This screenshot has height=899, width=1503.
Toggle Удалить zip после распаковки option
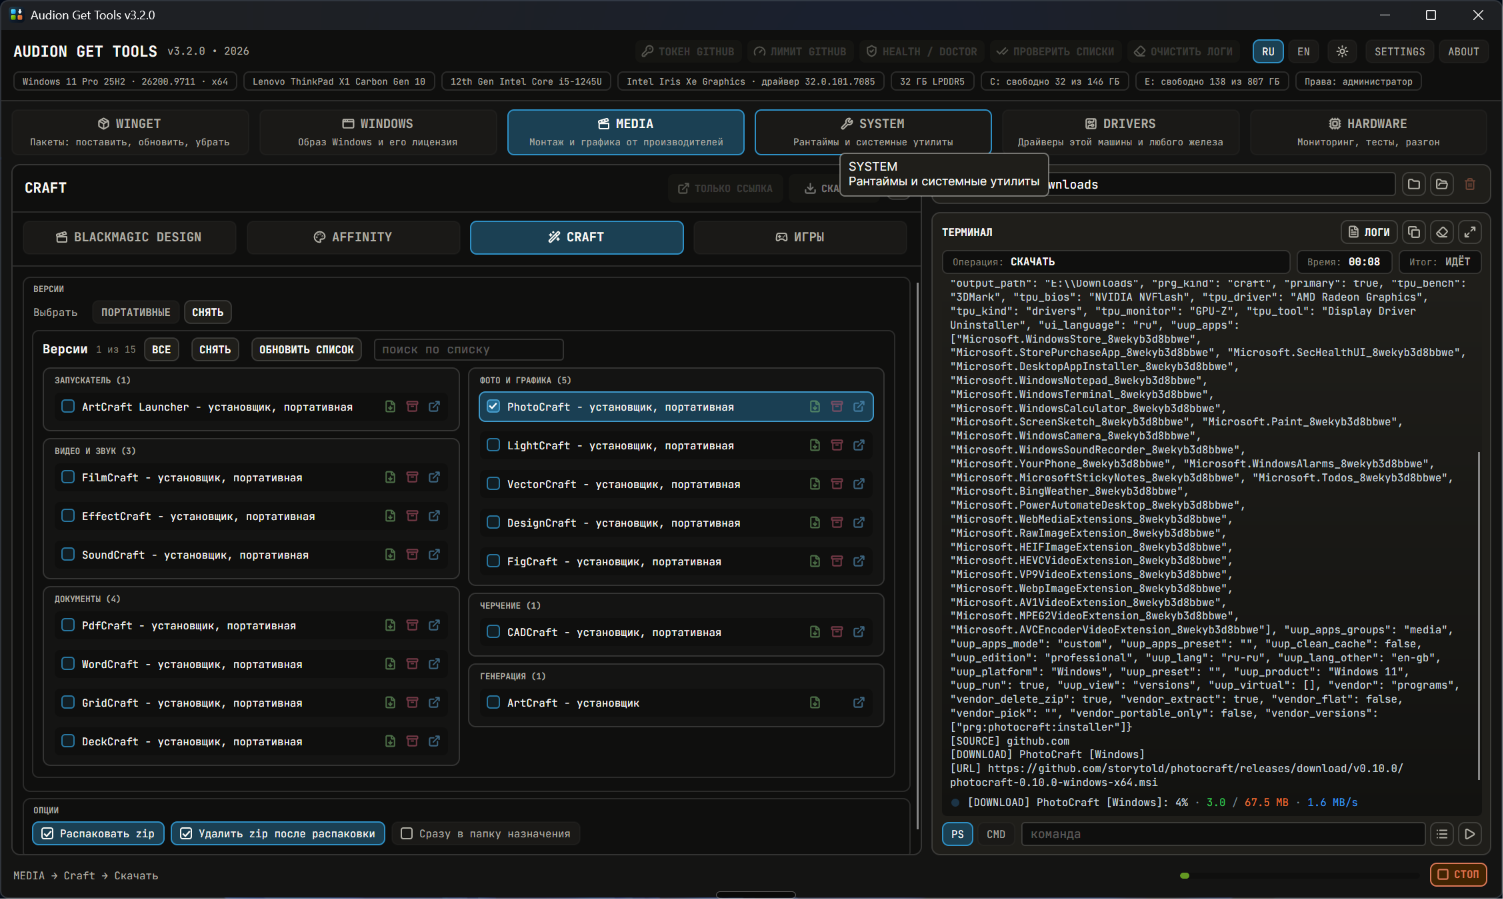pos(277,833)
